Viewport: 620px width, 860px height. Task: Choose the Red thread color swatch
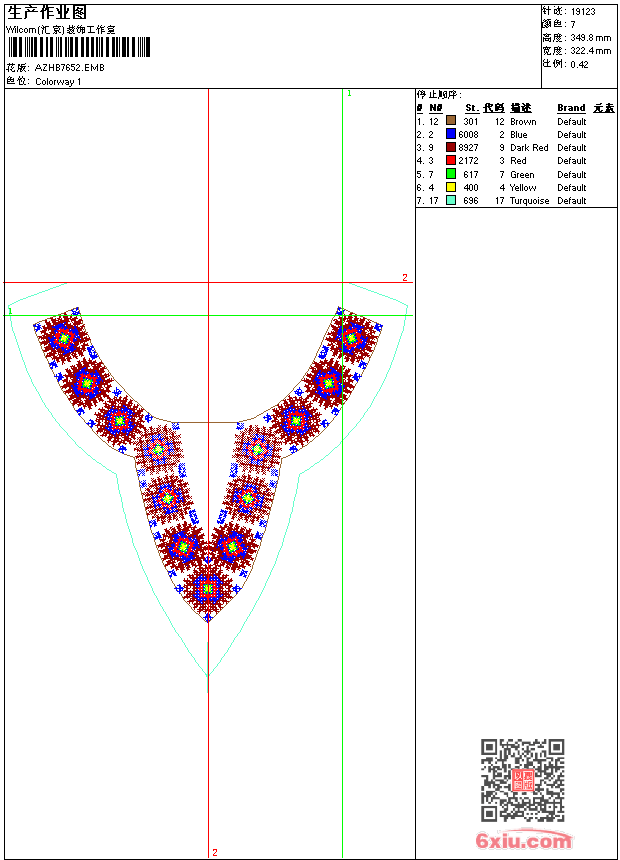[x=450, y=160]
